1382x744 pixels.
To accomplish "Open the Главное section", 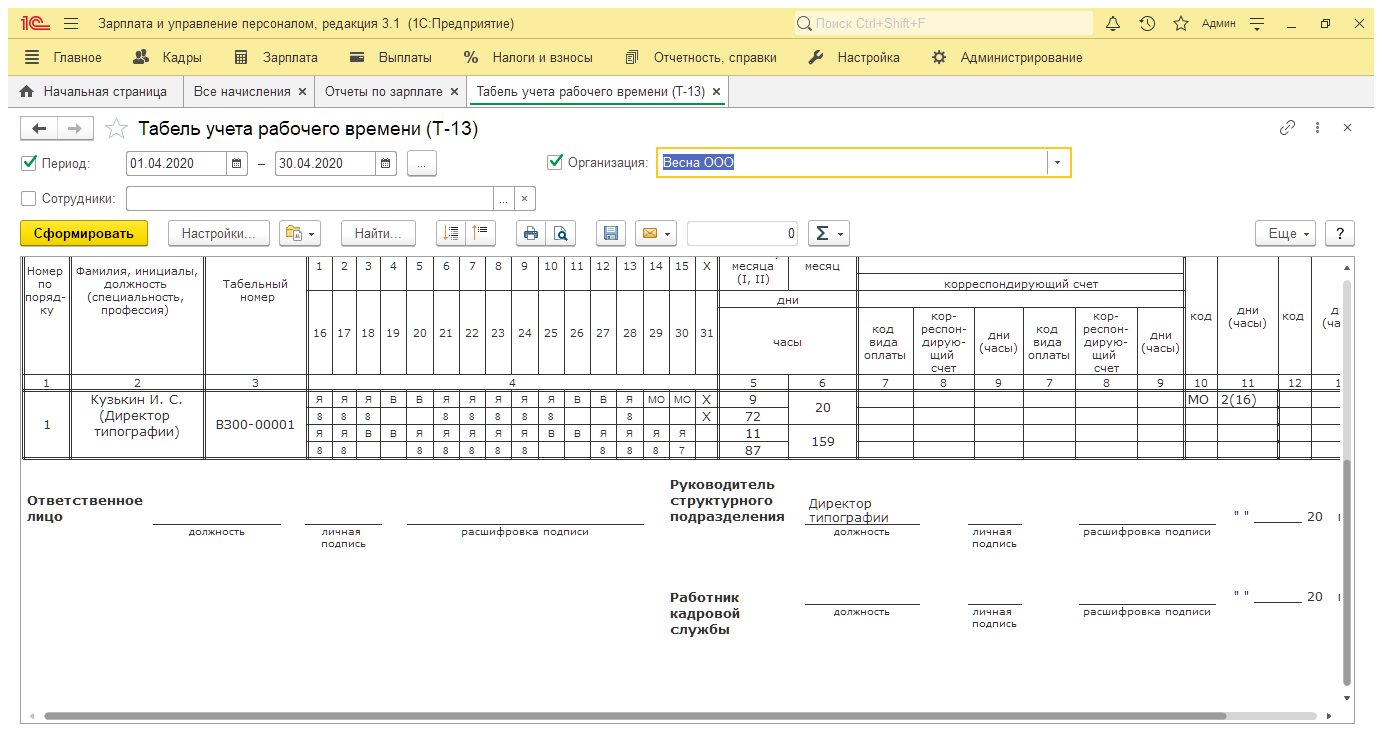I will pos(63,58).
